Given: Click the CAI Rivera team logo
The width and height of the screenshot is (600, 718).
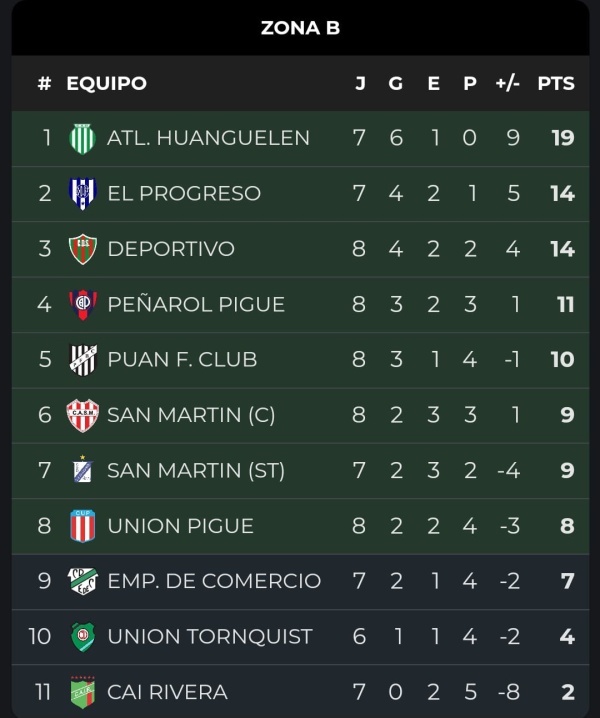Looking at the screenshot, I should [x=82, y=691].
